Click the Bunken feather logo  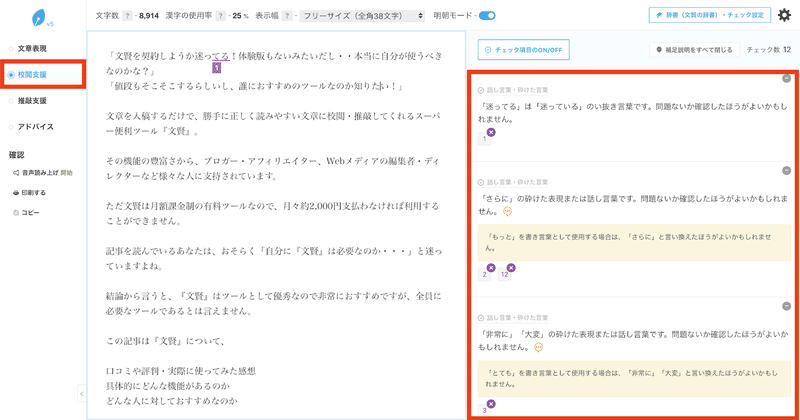click(x=39, y=18)
